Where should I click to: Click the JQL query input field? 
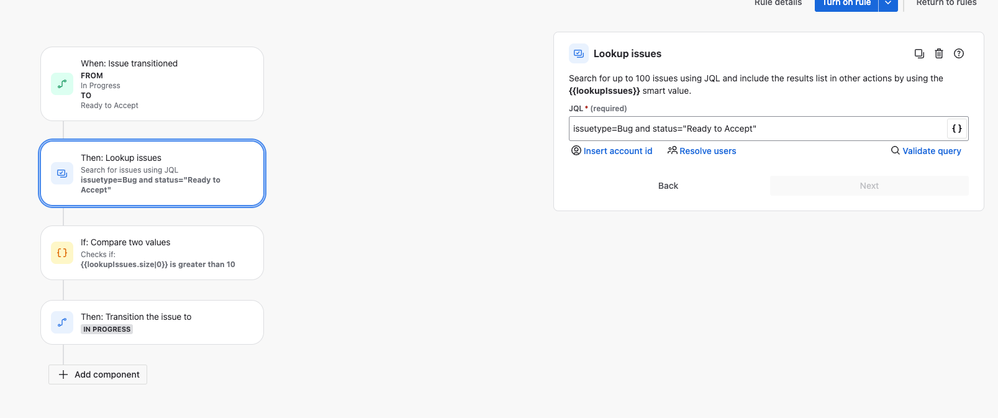(756, 129)
